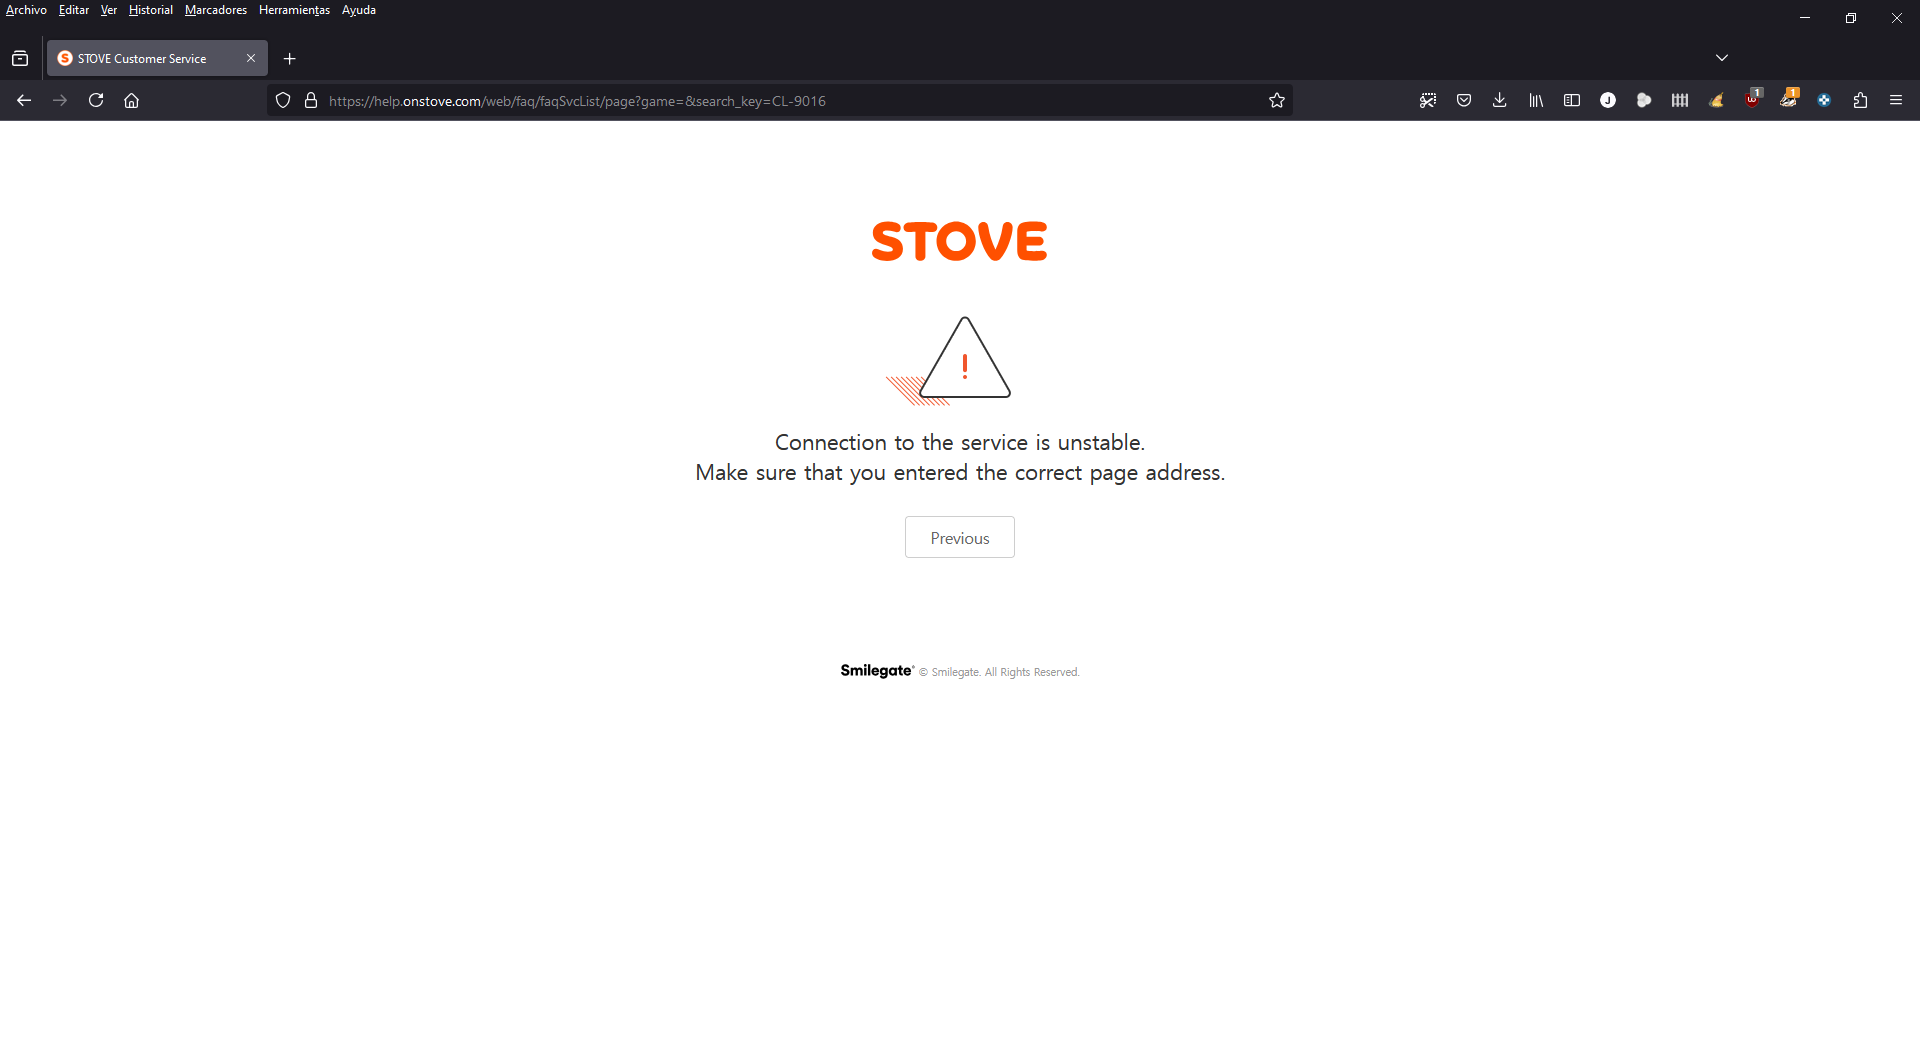Open the Extensions puzzle piece icon

(x=1860, y=100)
